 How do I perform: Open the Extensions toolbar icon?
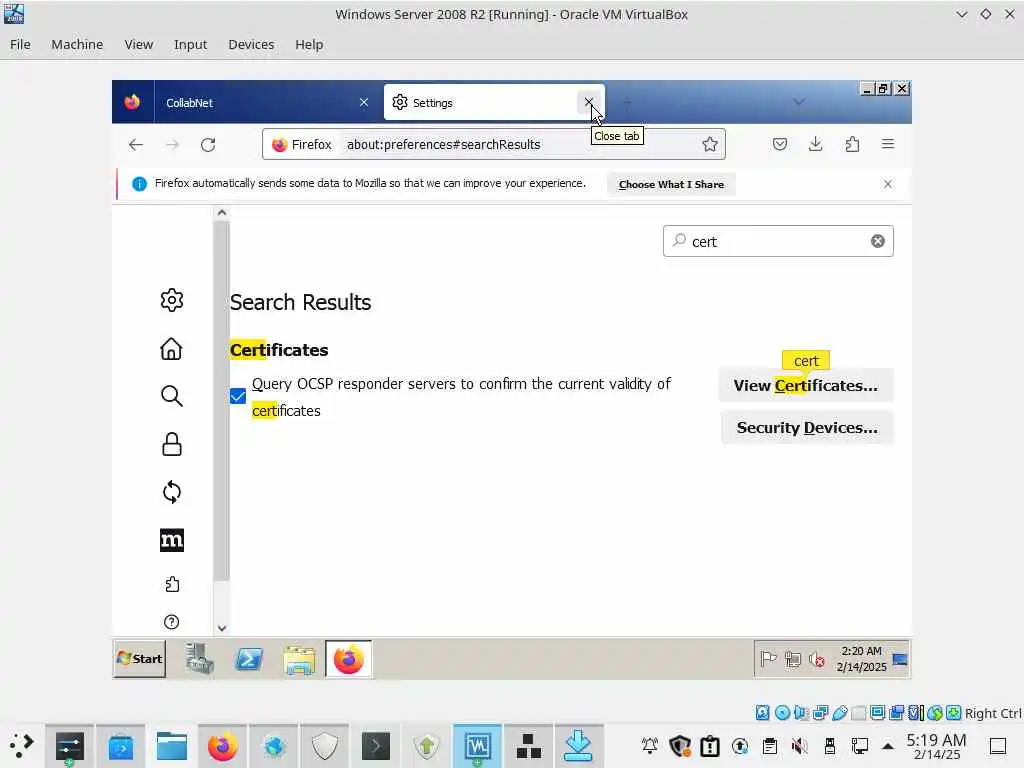coord(852,144)
